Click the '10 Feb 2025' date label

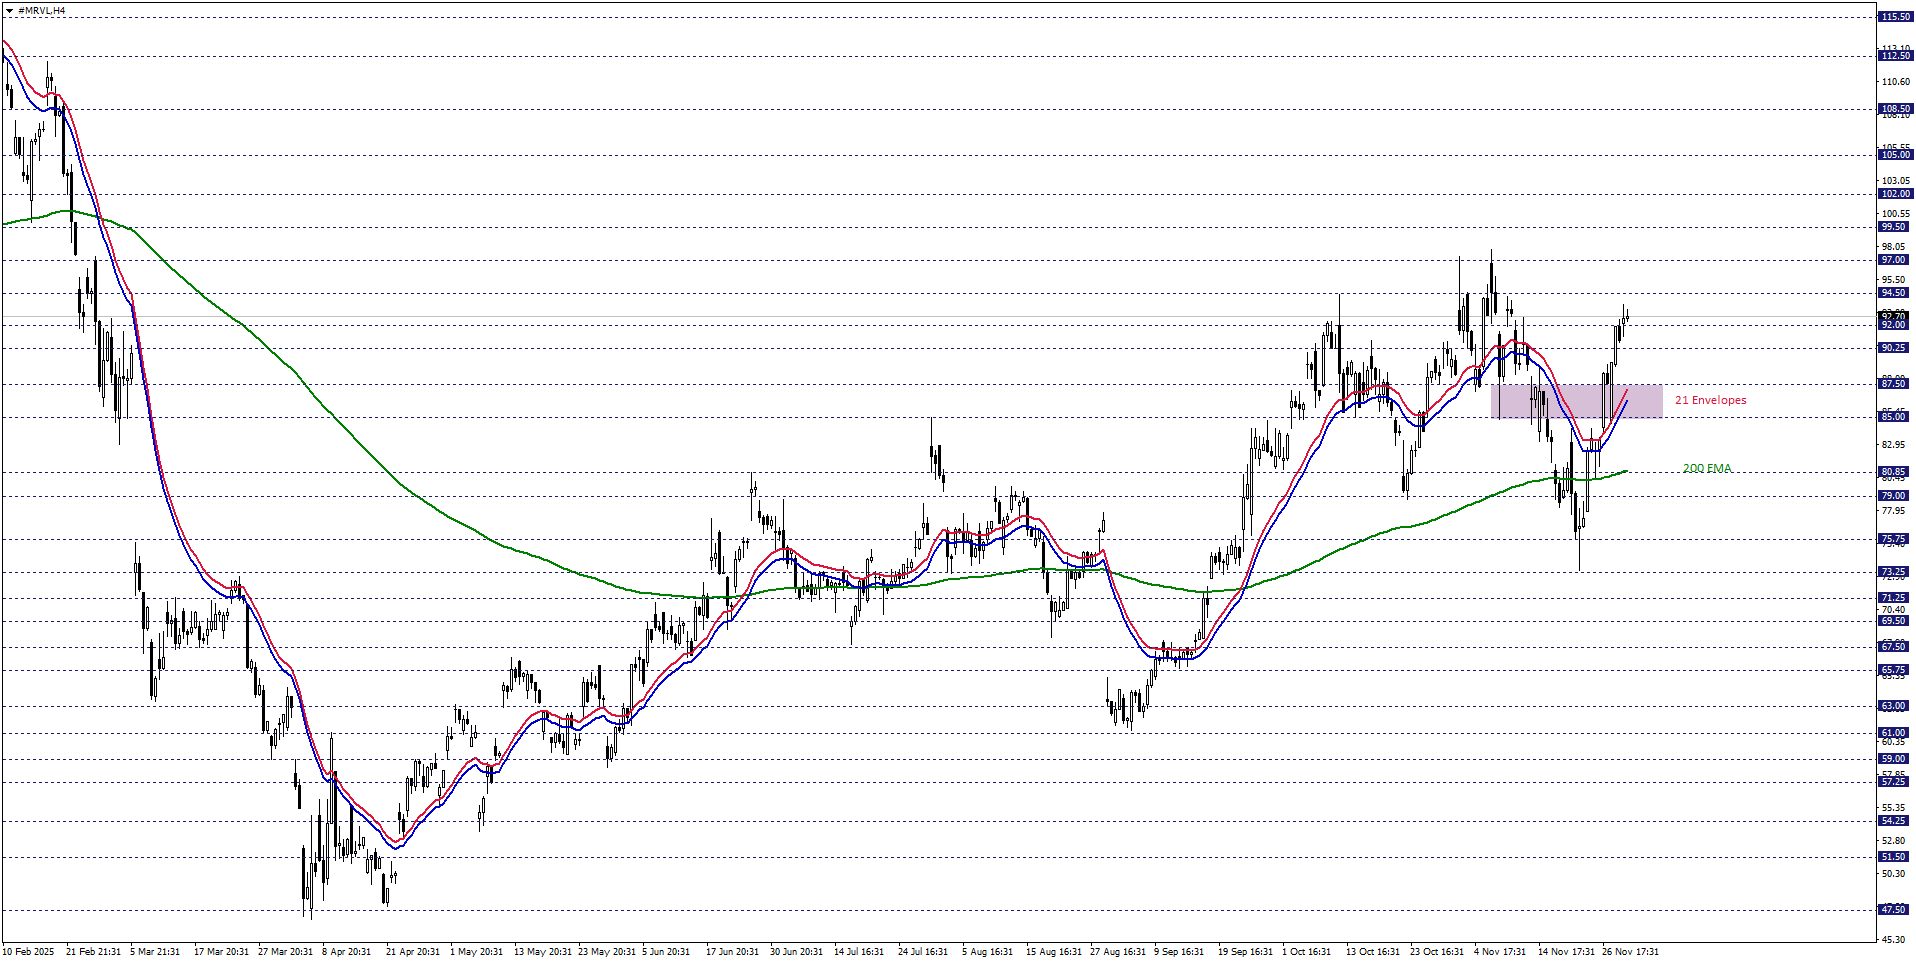pos(29,952)
